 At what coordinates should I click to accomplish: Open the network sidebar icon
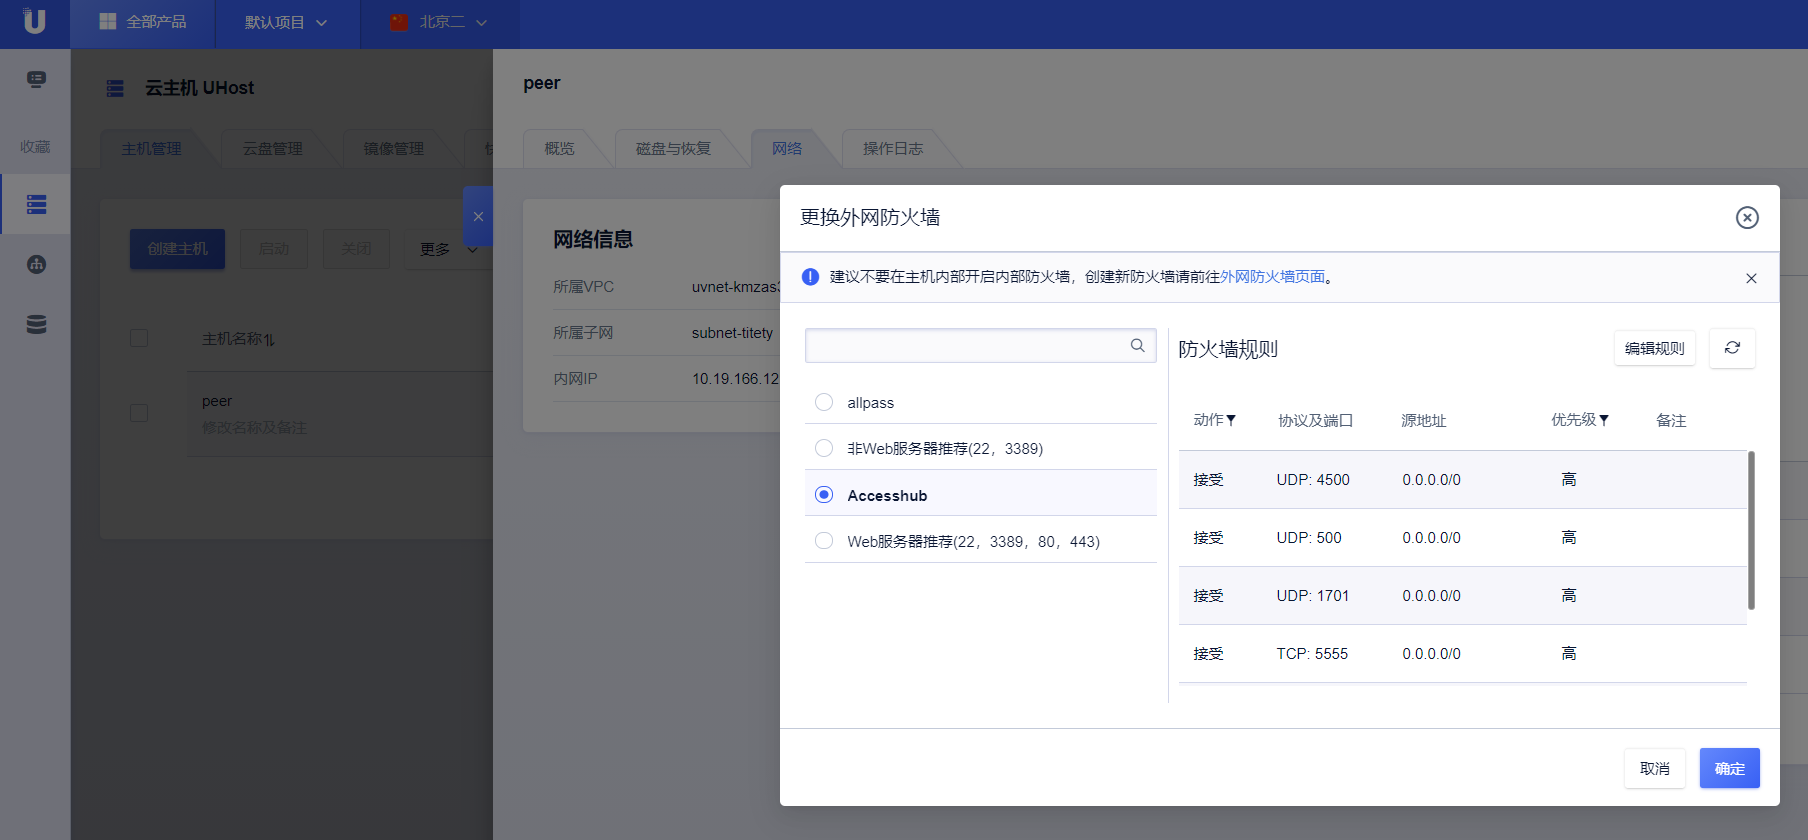point(36,264)
